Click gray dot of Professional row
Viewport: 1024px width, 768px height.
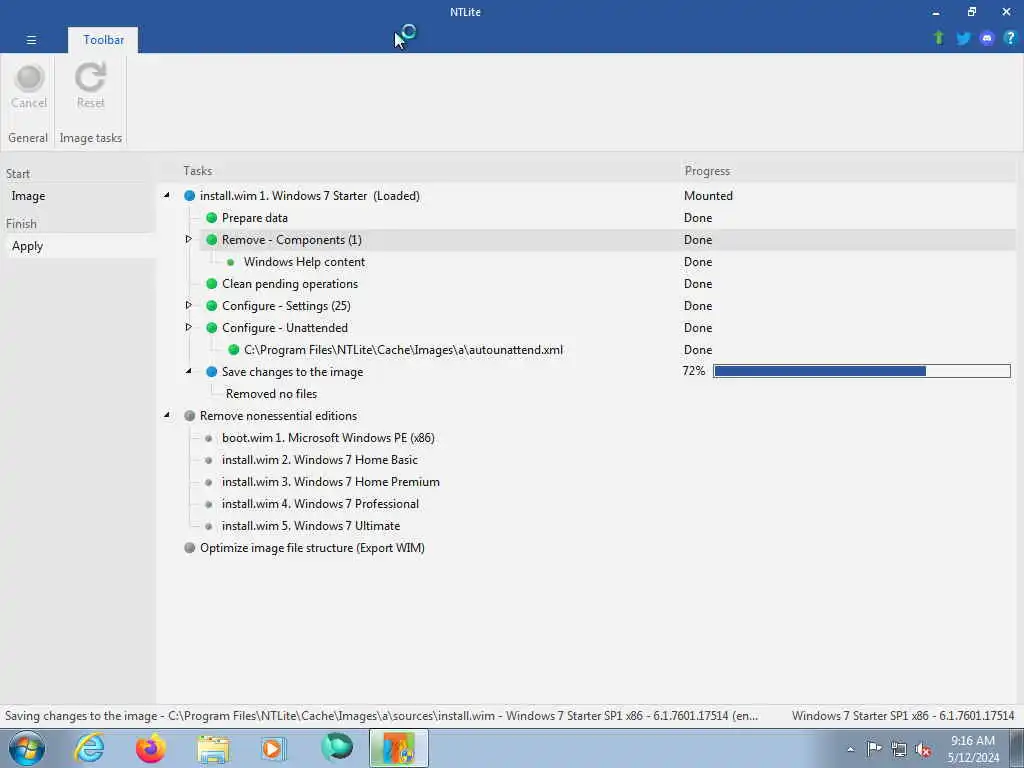tap(208, 504)
